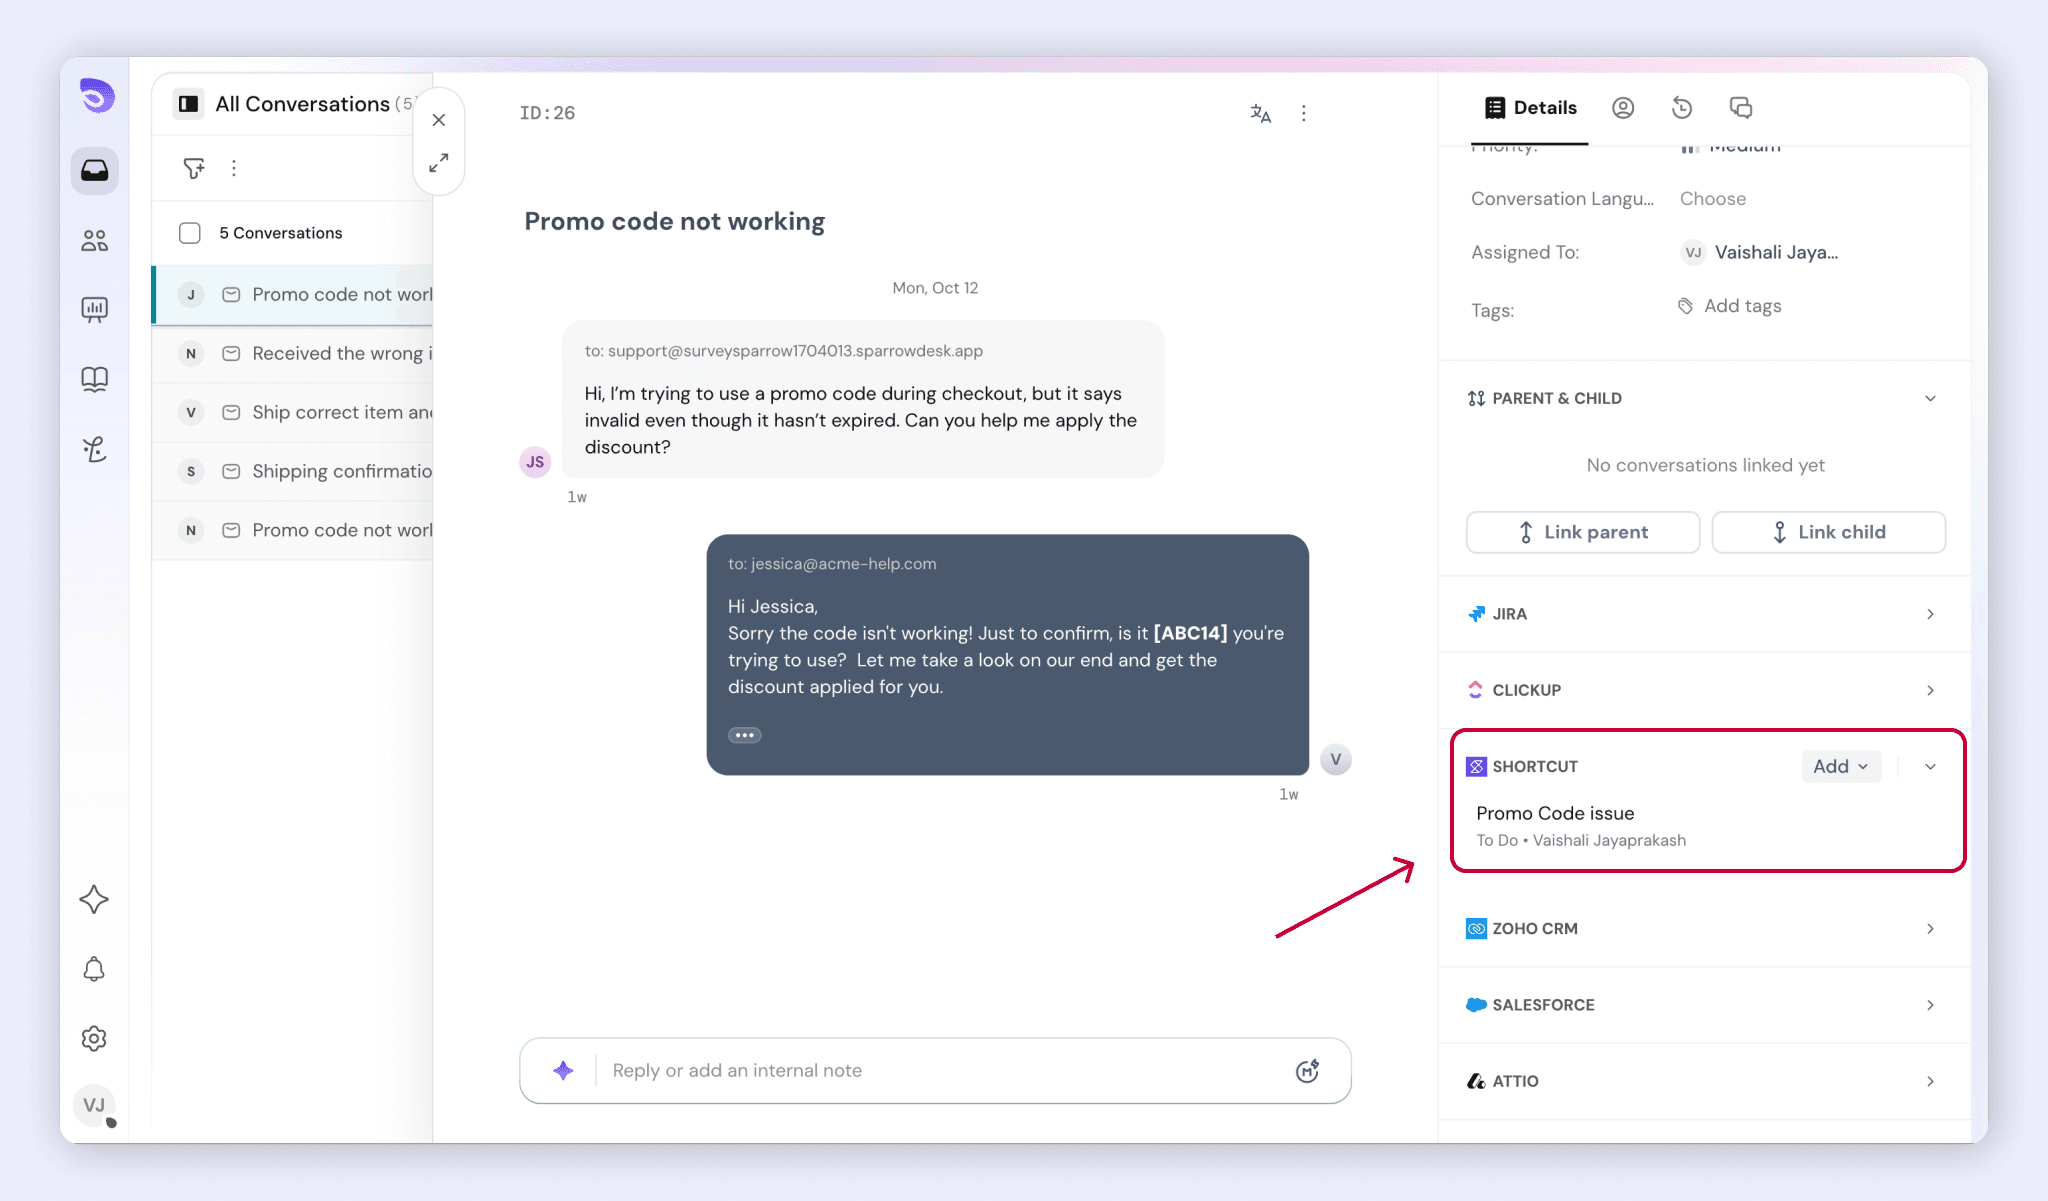
Task: Click the VJ profile avatar in sidebar
Action: click(94, 1105)
